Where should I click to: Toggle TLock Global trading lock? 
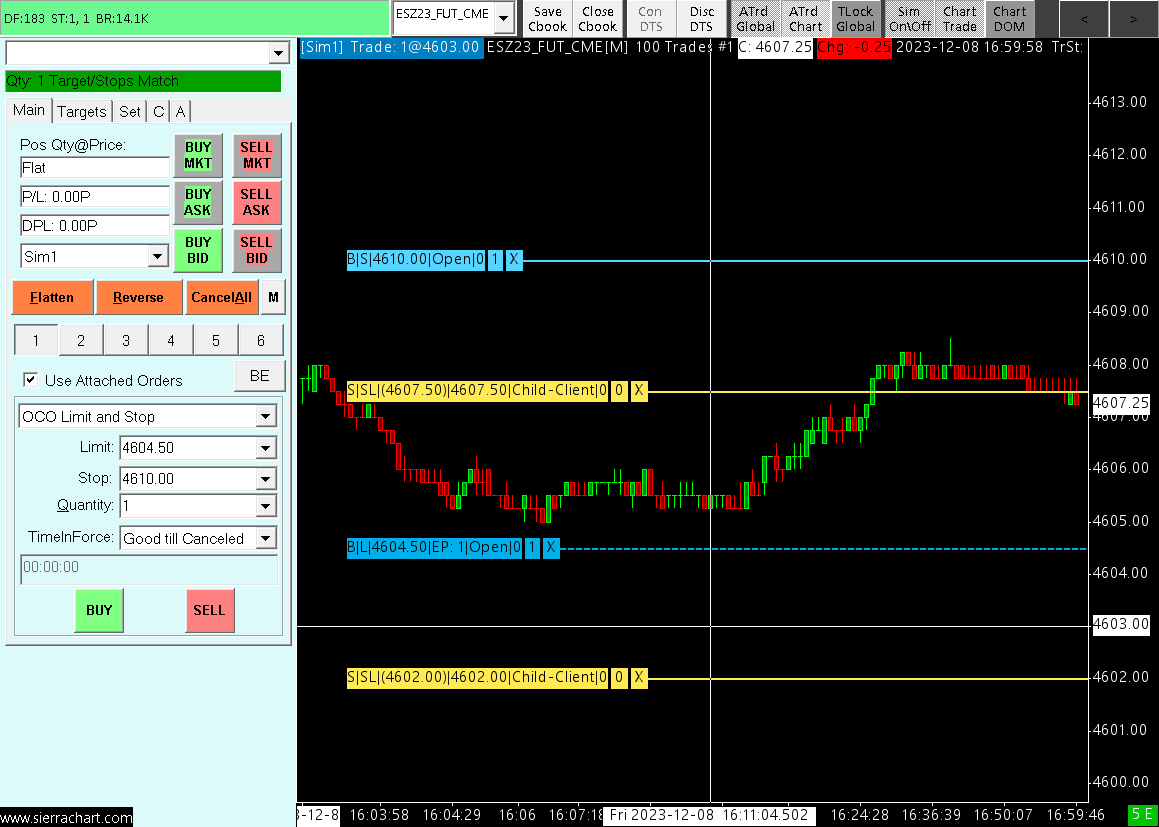pos(855,18)
